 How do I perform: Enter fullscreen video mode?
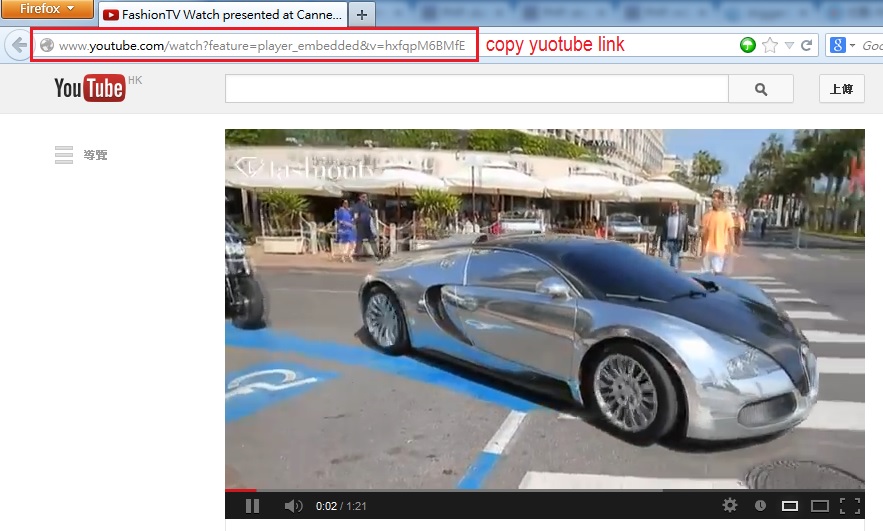(x=850, y=506)
